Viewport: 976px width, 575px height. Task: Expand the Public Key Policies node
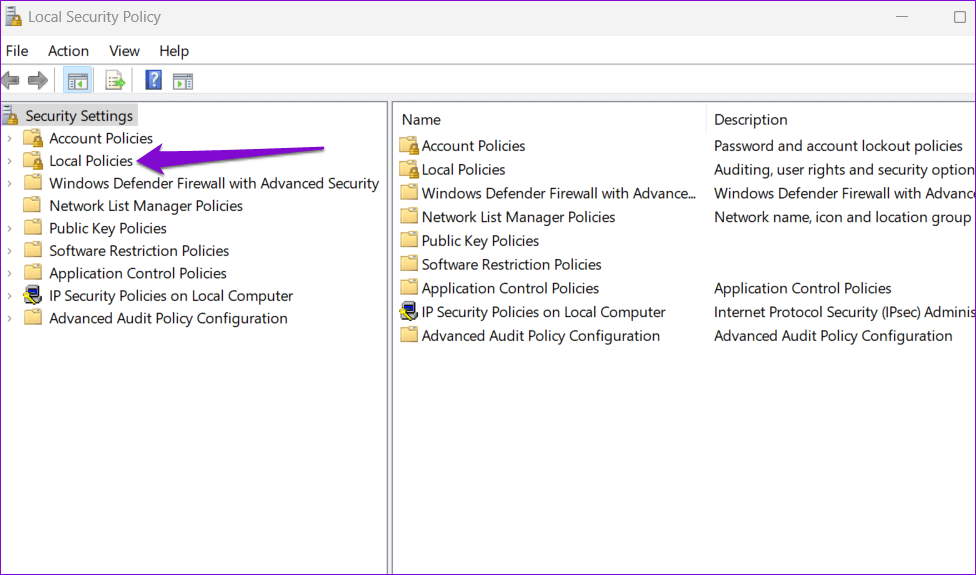coord(9,228)
